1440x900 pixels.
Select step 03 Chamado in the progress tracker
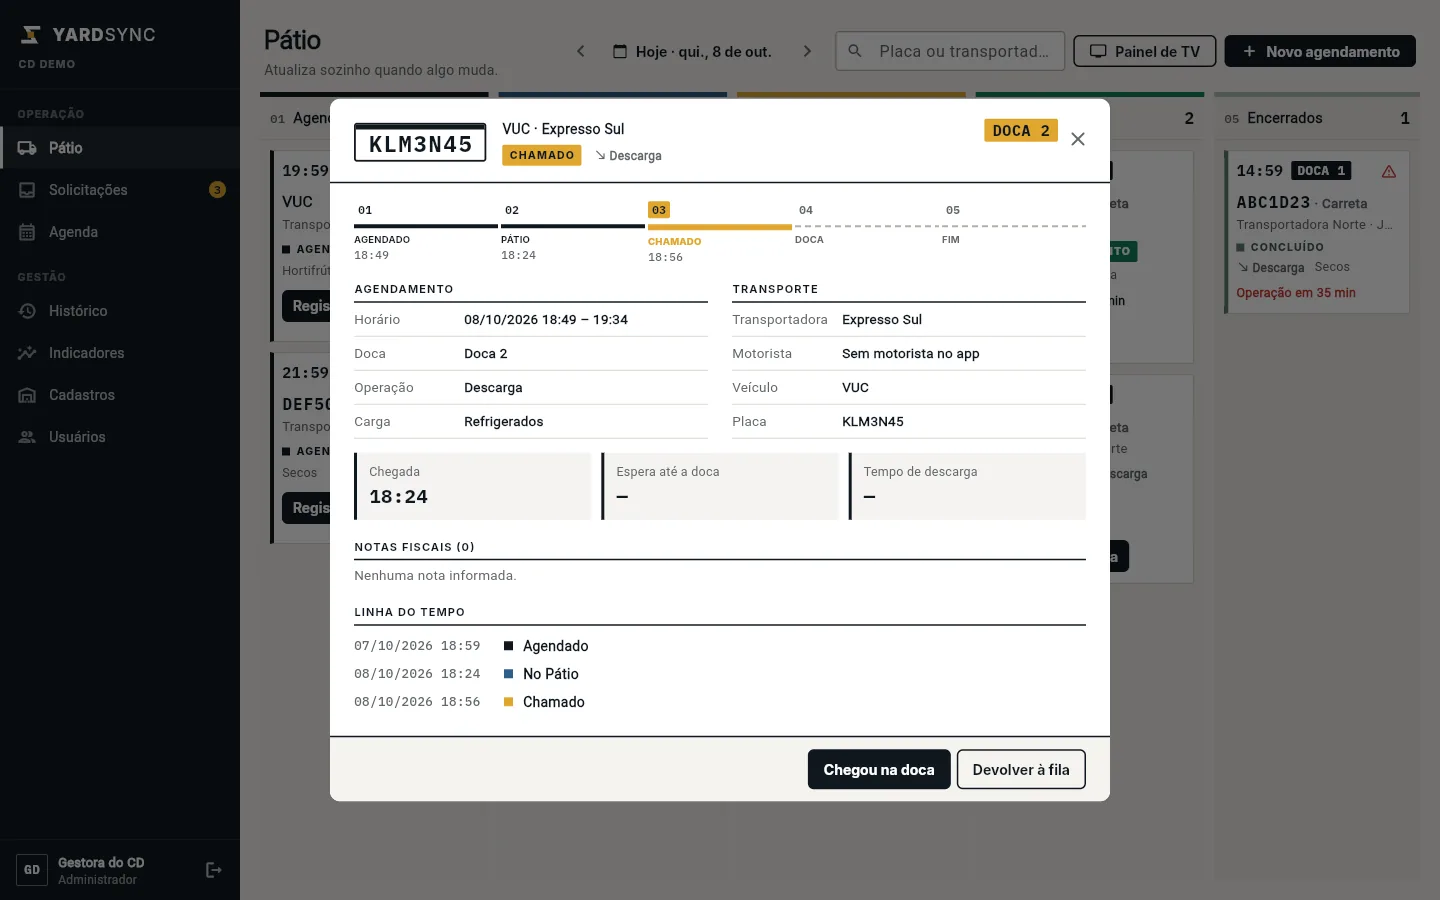720,233
